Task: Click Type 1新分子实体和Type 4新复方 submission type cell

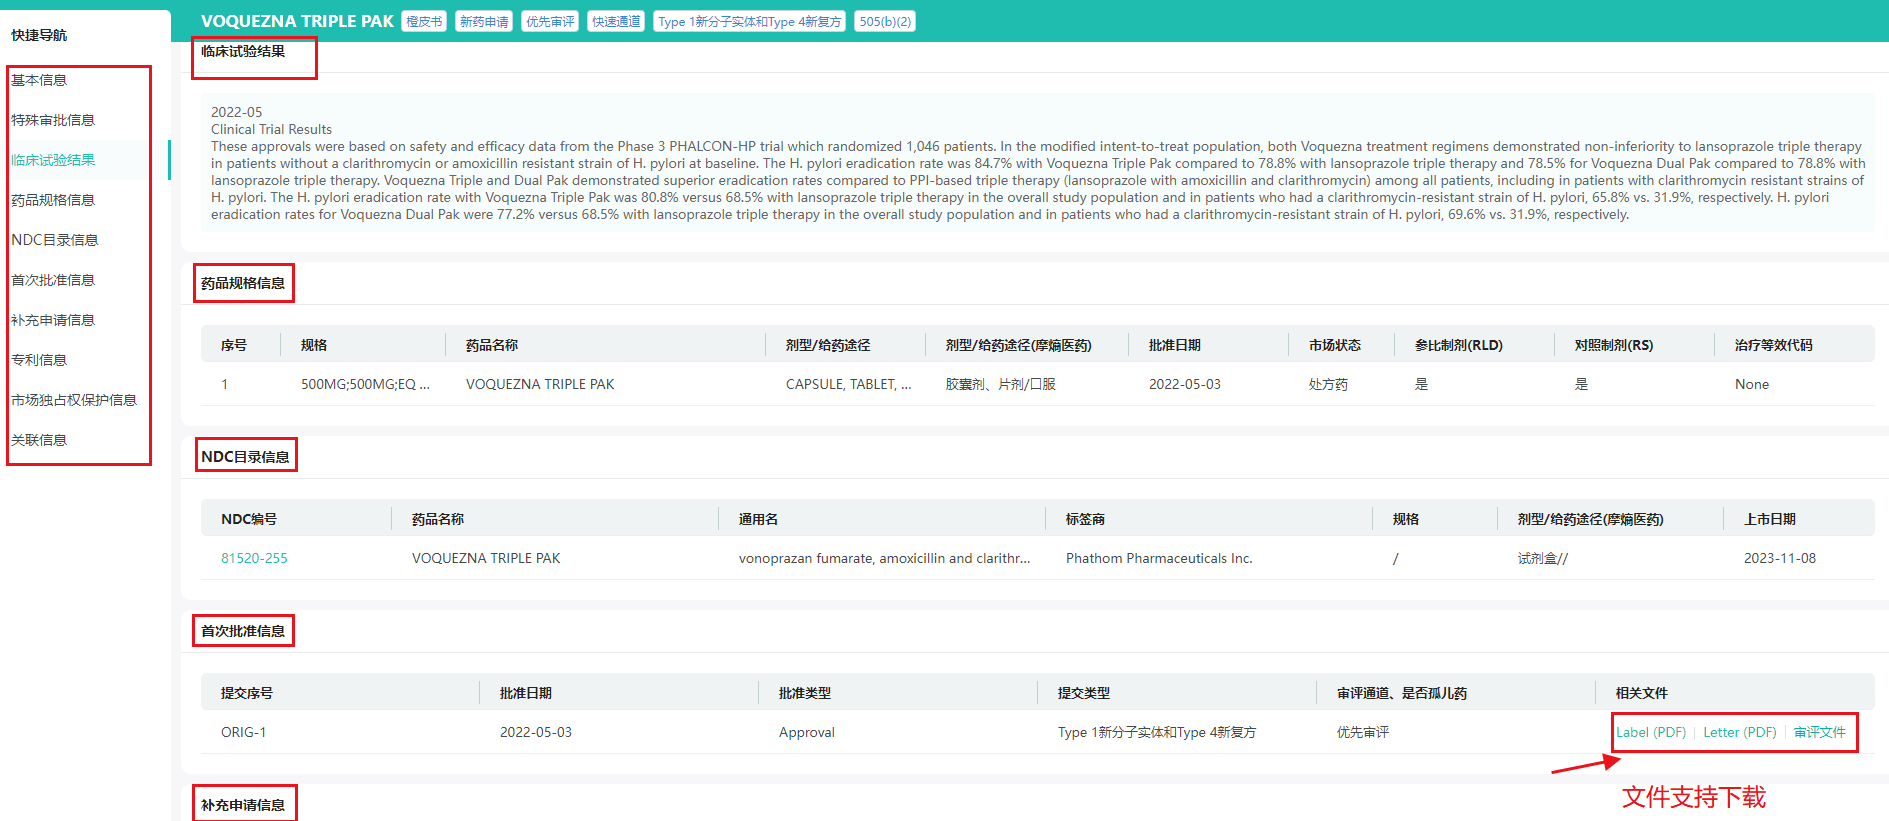Action: point(1157,732)
